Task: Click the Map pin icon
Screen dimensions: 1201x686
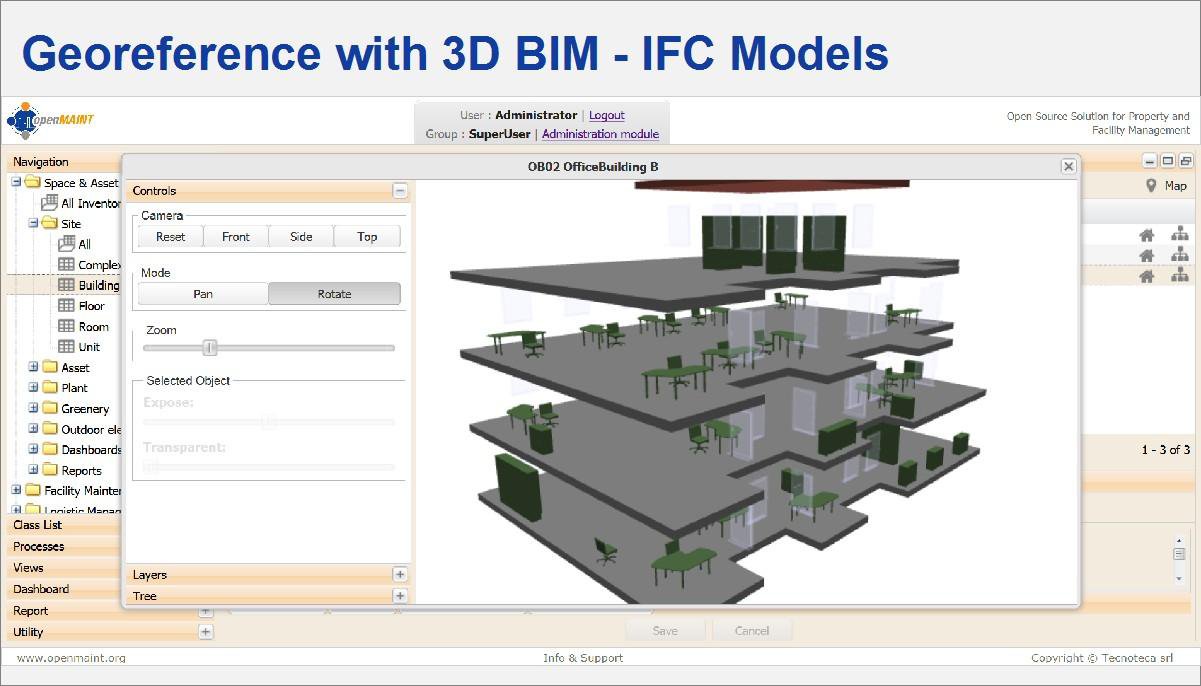Action: pyautogui.click(x=1151, y=185)
